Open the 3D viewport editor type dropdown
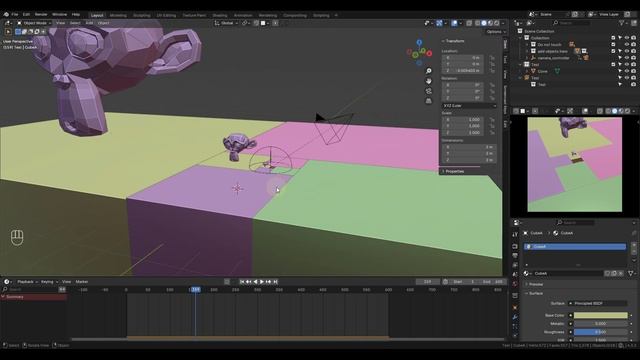The width and height of the screenshot is (640, 360). point(8,23)
